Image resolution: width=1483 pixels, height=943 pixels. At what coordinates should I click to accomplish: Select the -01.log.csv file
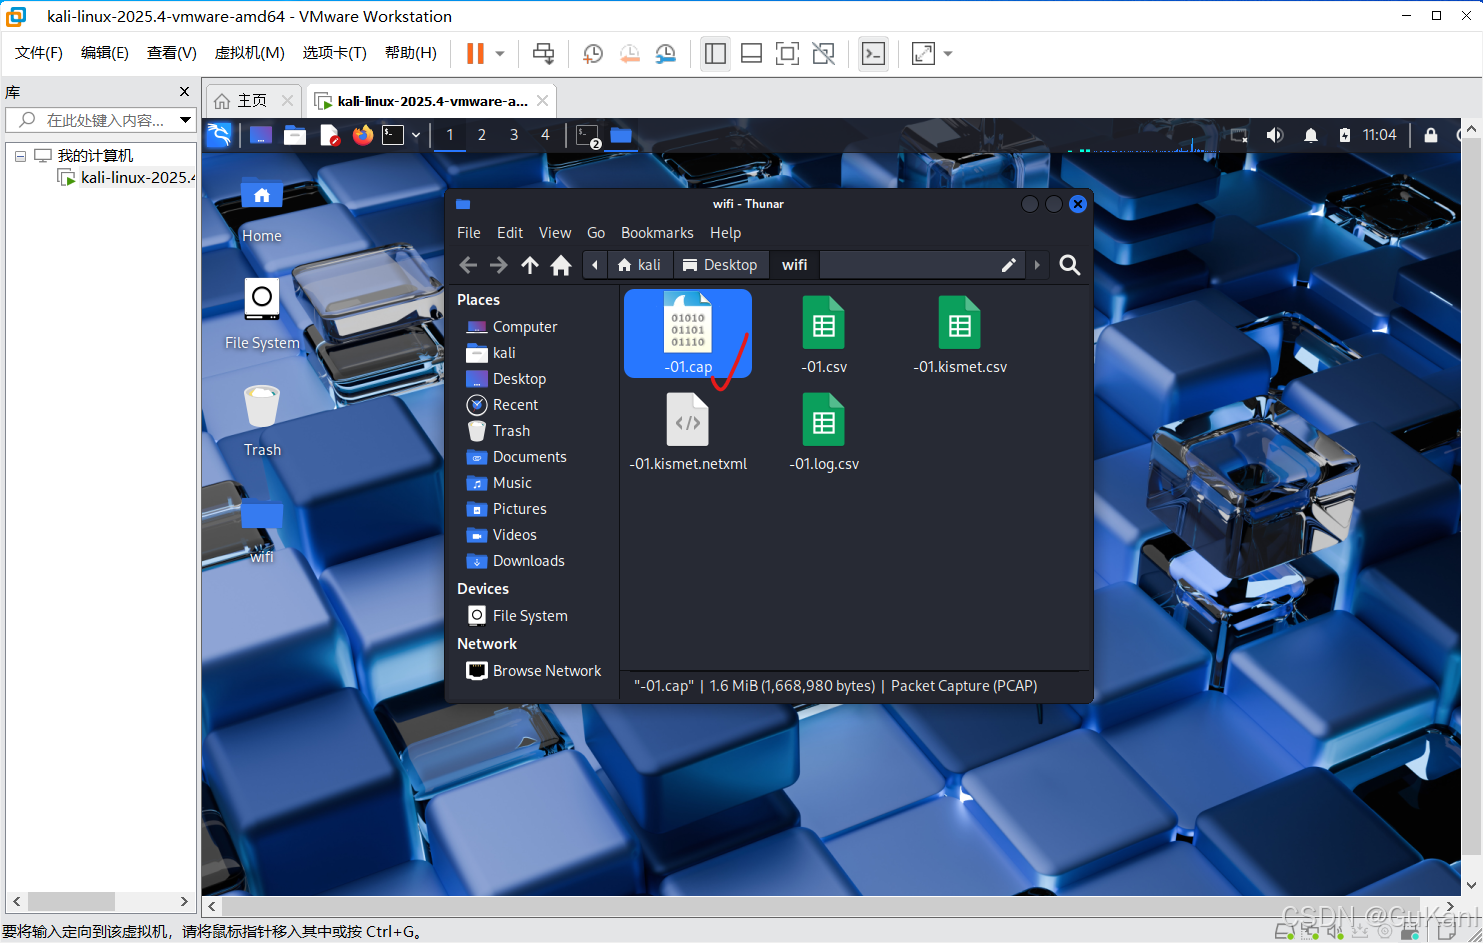[824, 432]
